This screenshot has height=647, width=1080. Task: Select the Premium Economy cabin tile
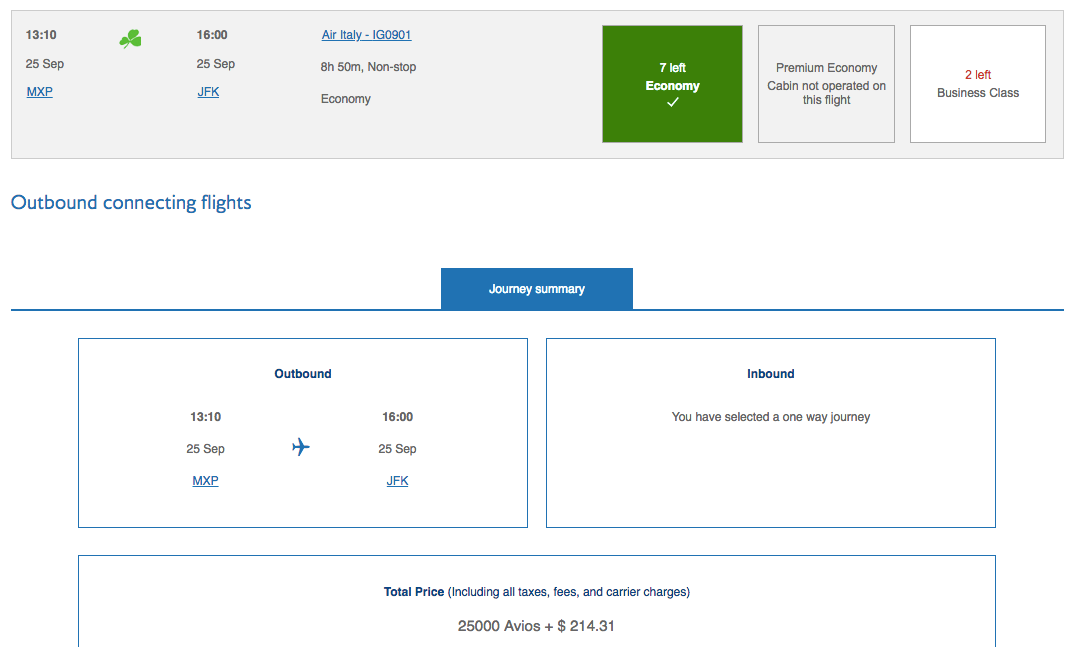[x=827, y=84]
